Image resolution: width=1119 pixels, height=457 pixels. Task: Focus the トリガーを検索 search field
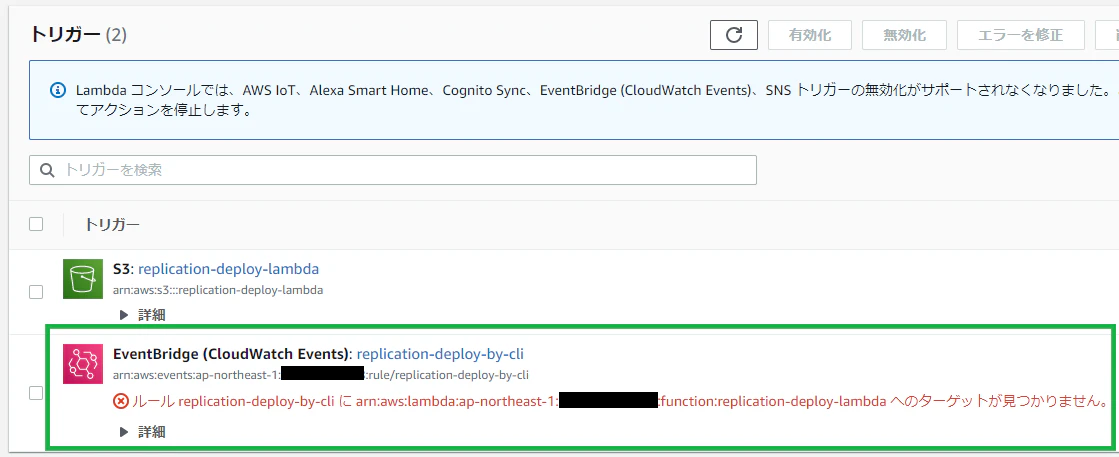pos(393,170)
